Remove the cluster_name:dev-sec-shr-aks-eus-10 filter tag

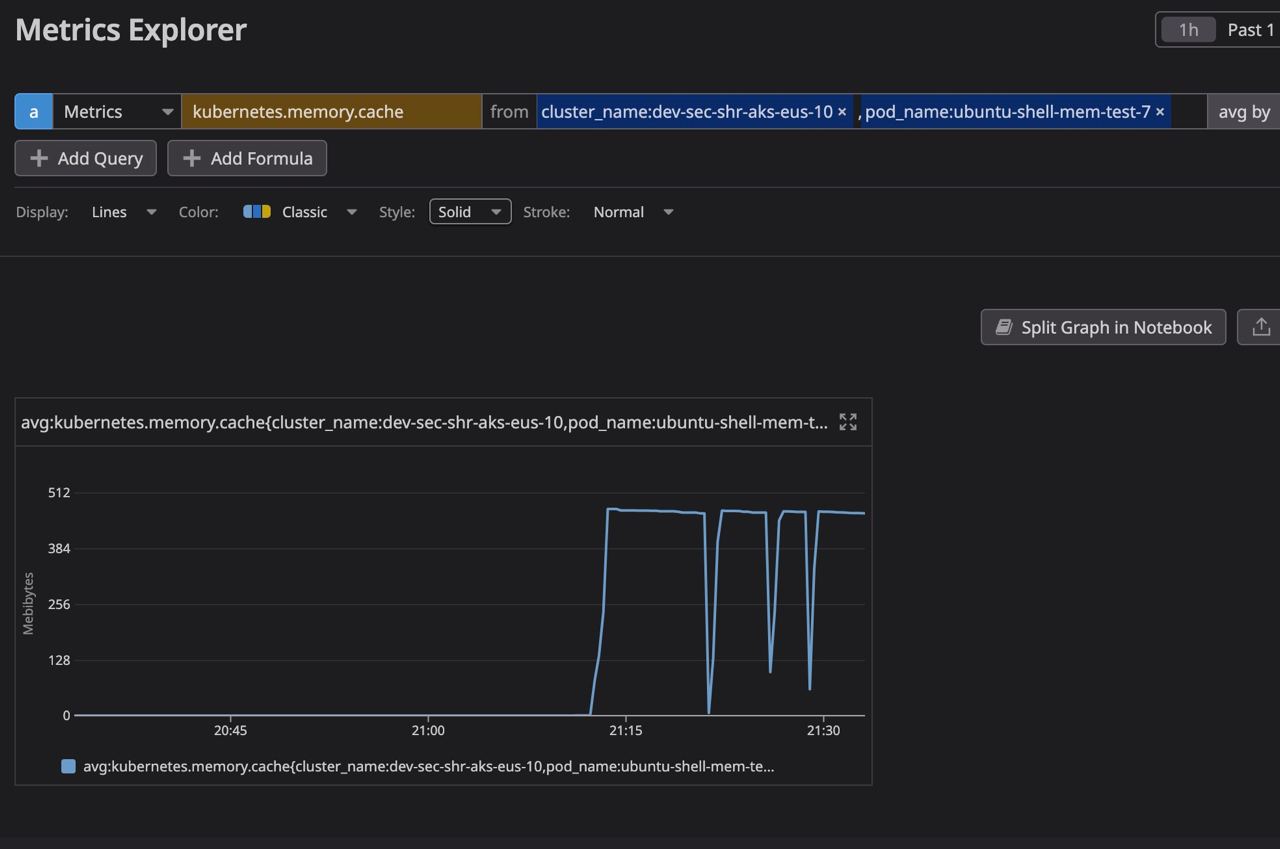click(x=842, y=111)
